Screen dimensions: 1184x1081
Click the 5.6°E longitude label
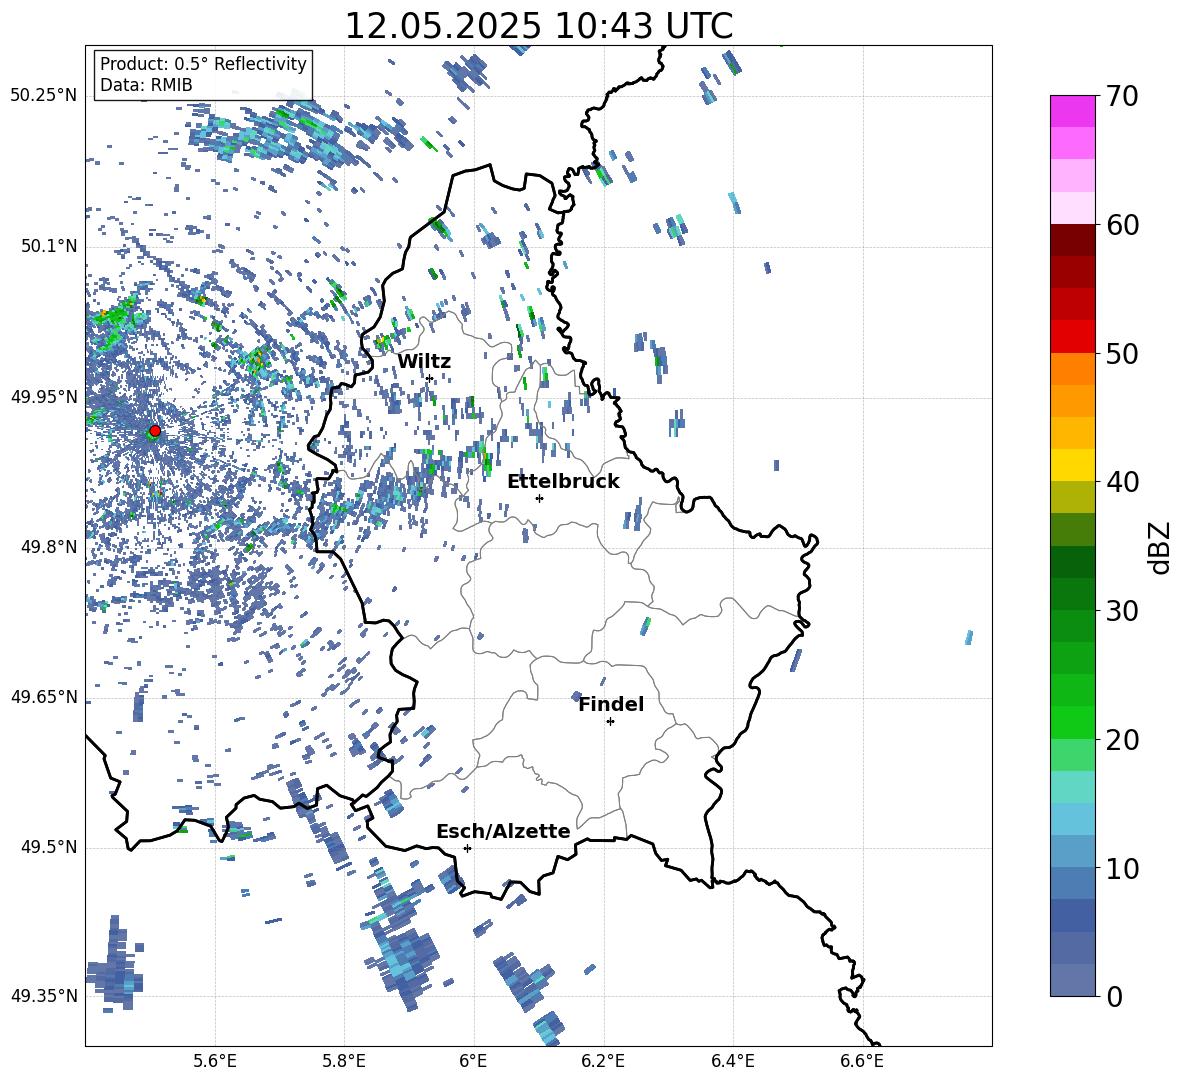pos(215,1061)
